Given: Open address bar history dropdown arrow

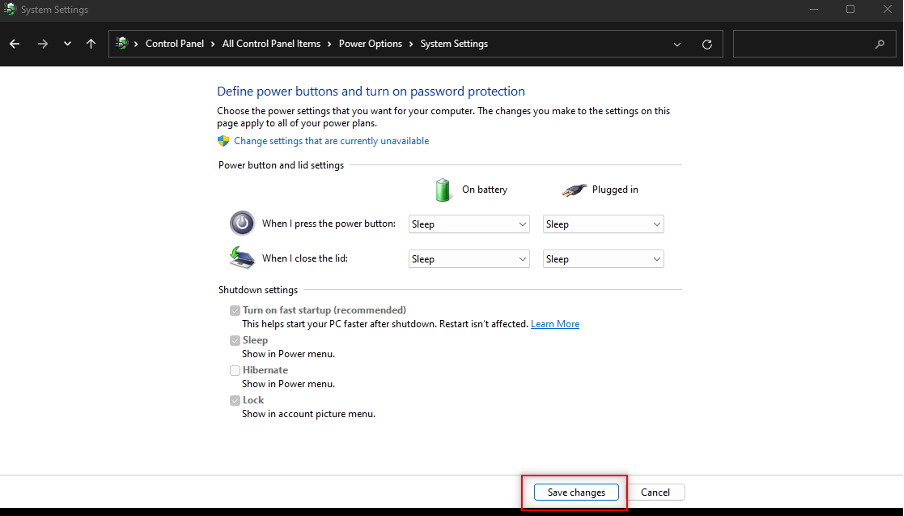Looking at the screenshot, I should click(x=677, y=44).
